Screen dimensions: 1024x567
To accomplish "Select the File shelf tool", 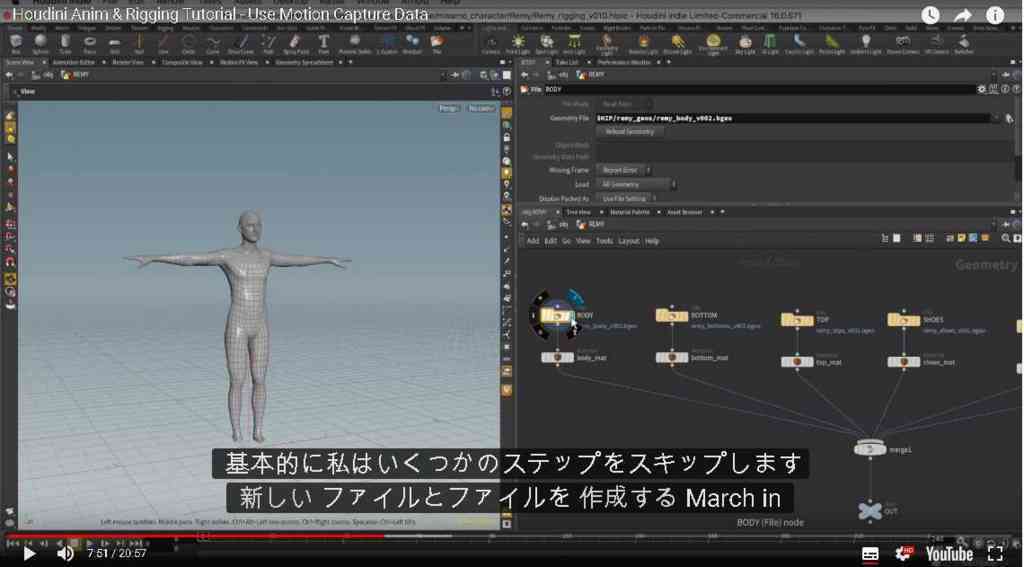I will (x=437, y=44).
